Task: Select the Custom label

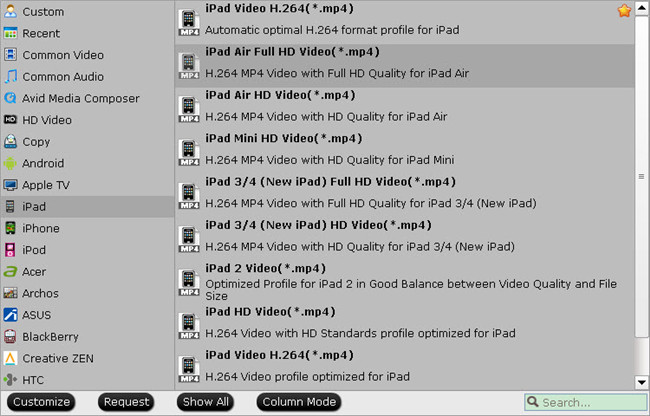Action: click(x=43, y=12)
